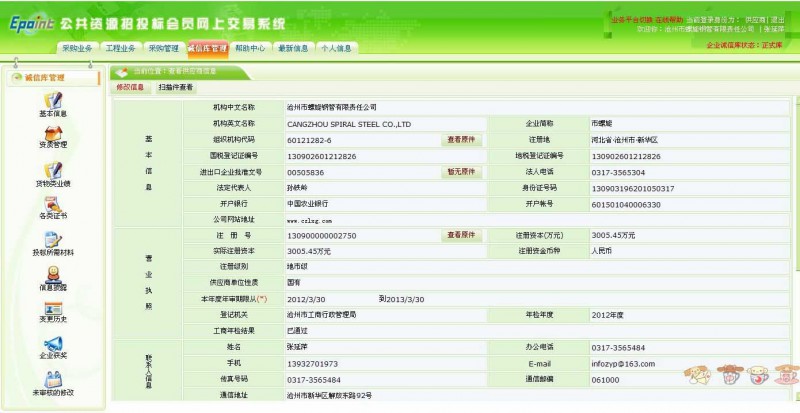Click the 沧州市工商行政管理局 registration authority value
The width and height of the screenshot is (800, 413).
321,315
